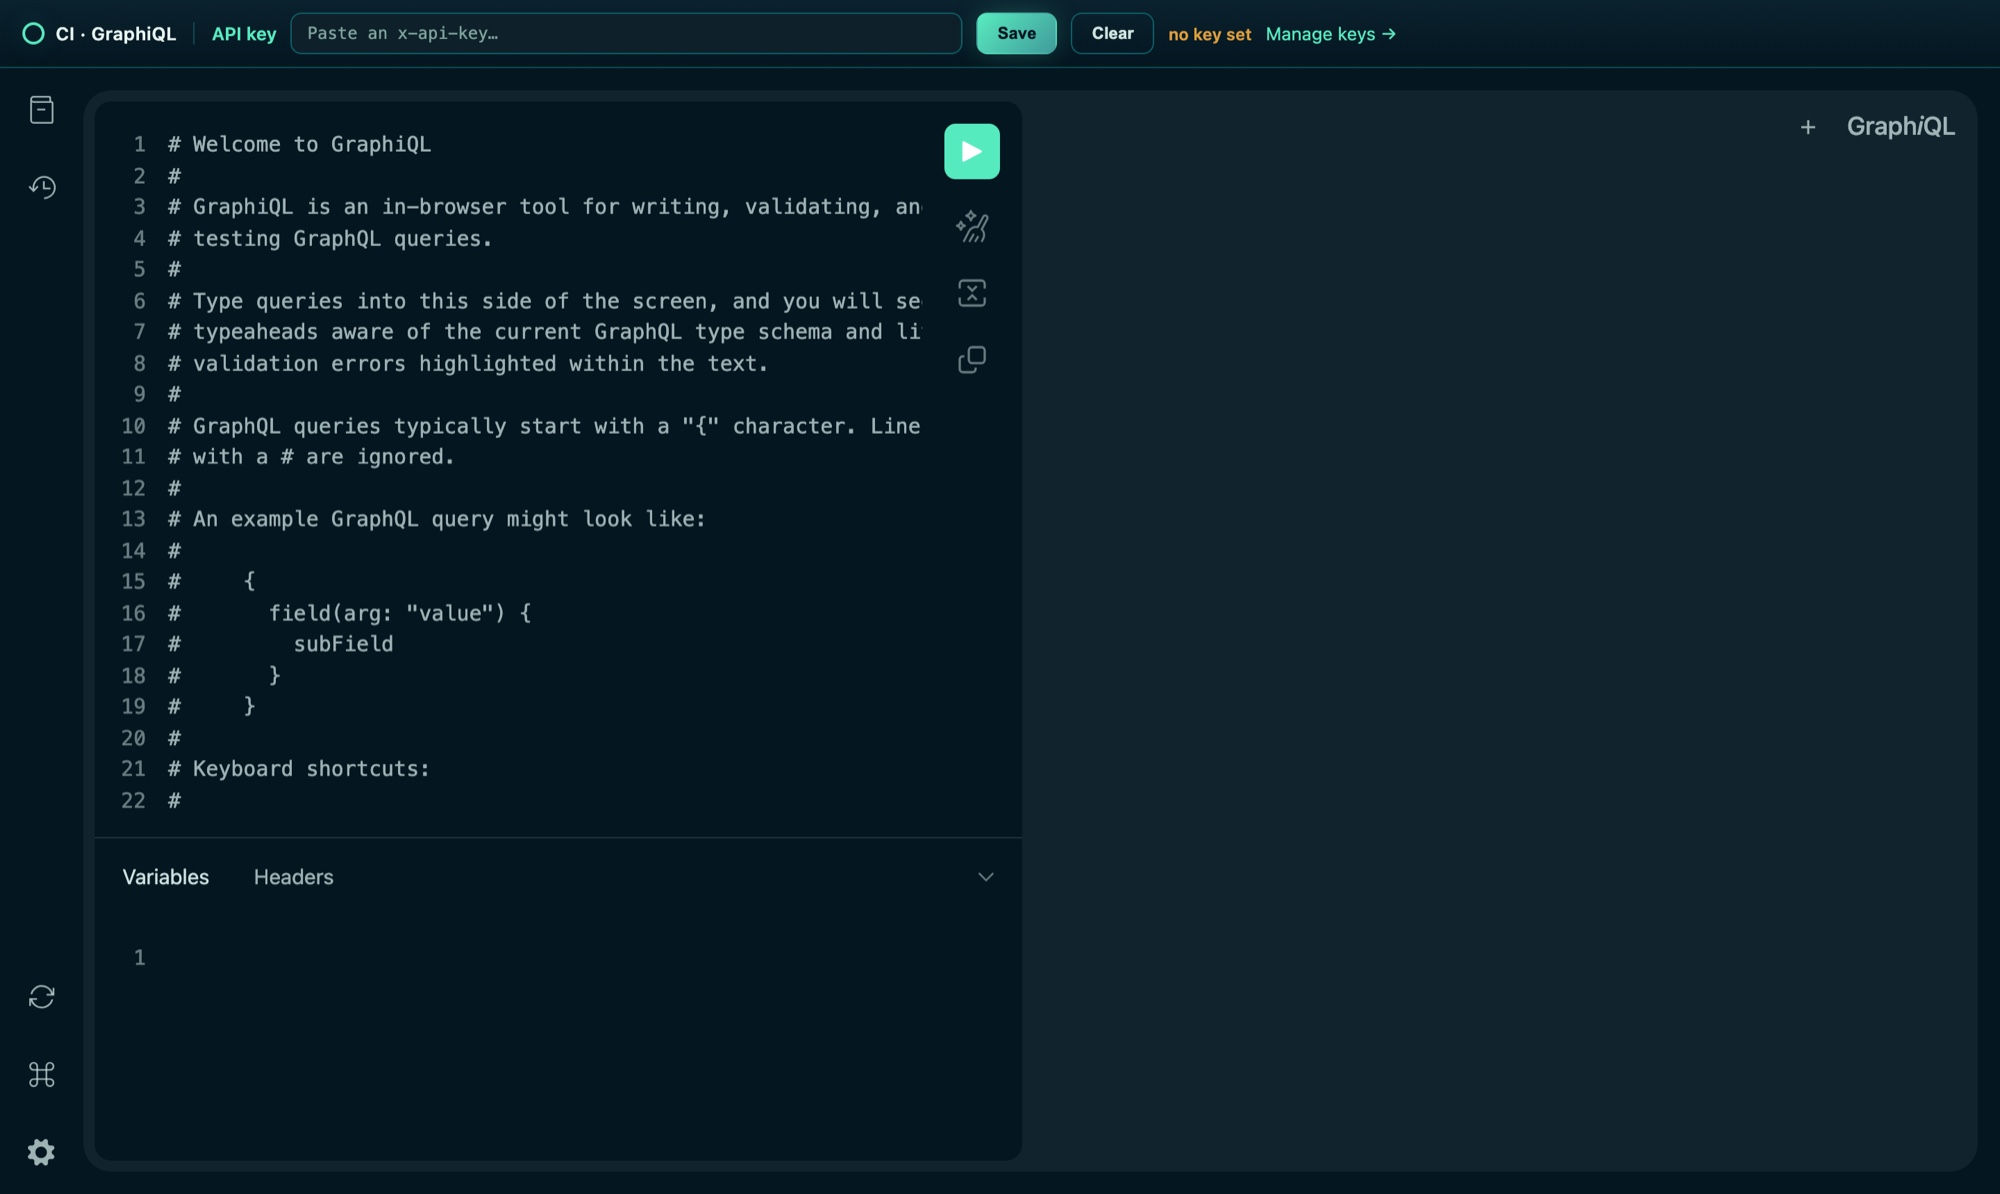Click the 'validation errors highlighted' comment line

(x=468, y=363)
